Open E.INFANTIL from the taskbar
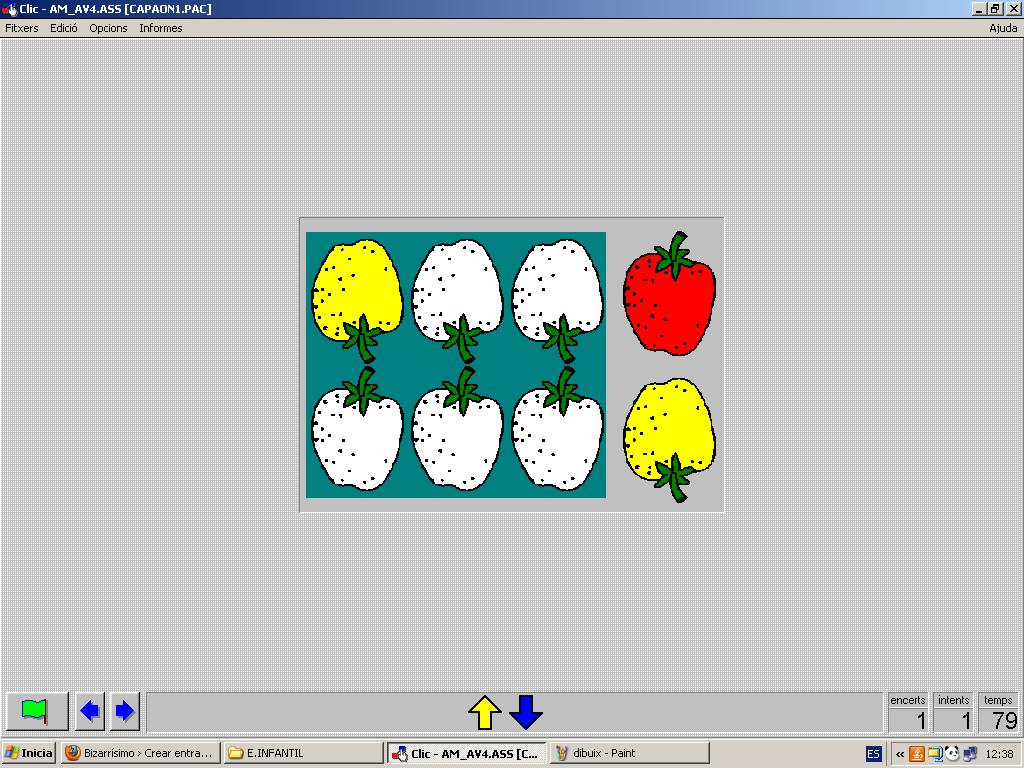 (302, 752)
